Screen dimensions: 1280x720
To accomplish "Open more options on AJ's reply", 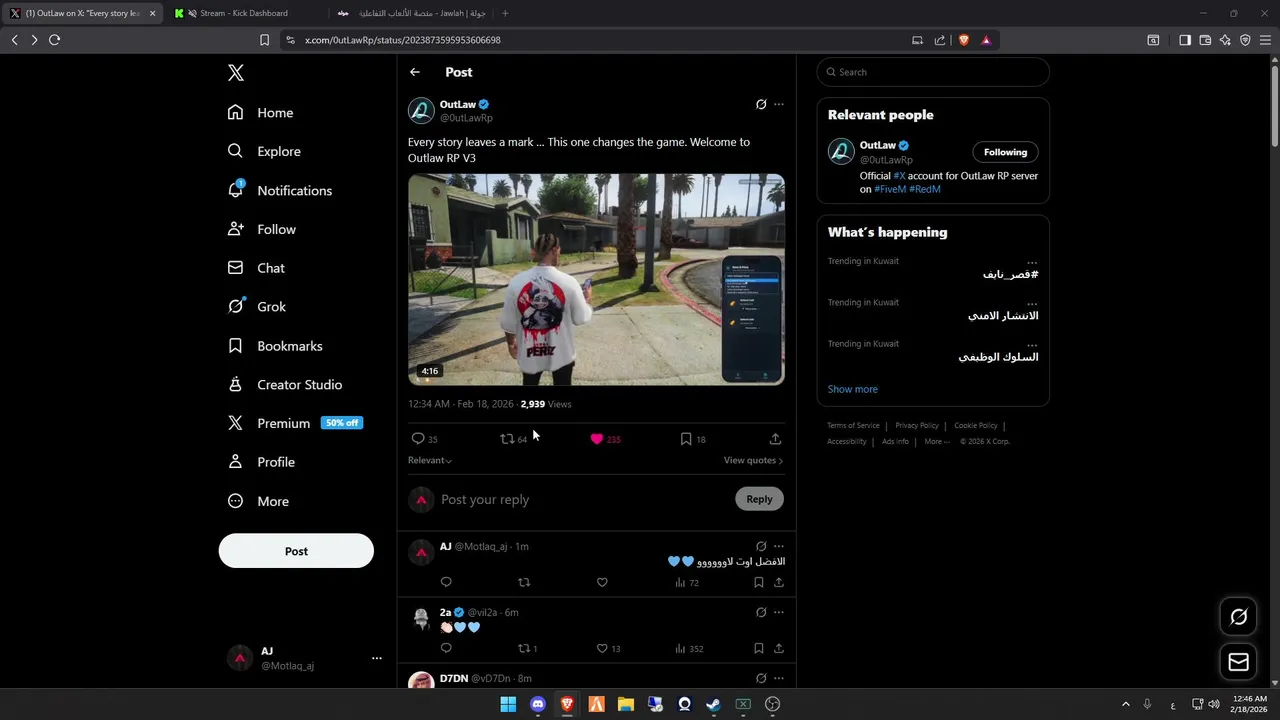I will coord(779,546).
